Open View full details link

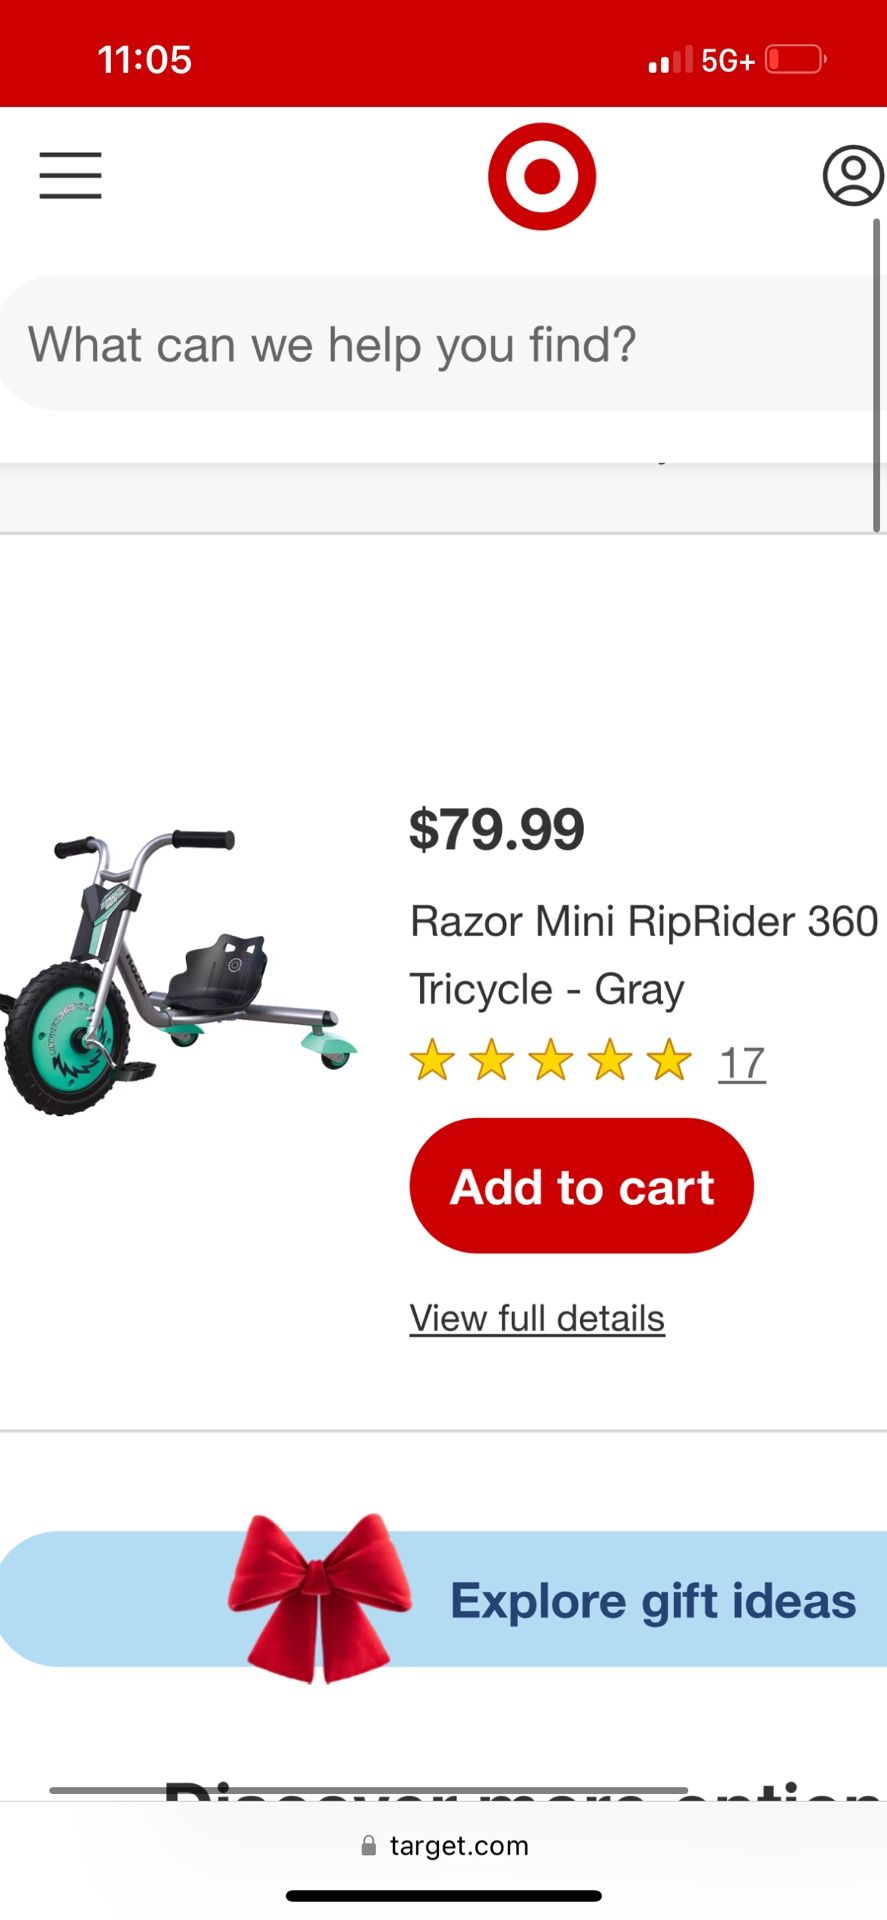pyautogui.click(x=537, y=1318)
